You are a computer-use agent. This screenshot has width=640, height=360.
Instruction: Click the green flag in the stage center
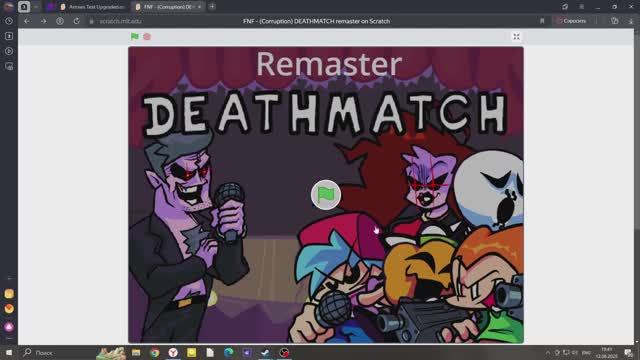[326, 195]
